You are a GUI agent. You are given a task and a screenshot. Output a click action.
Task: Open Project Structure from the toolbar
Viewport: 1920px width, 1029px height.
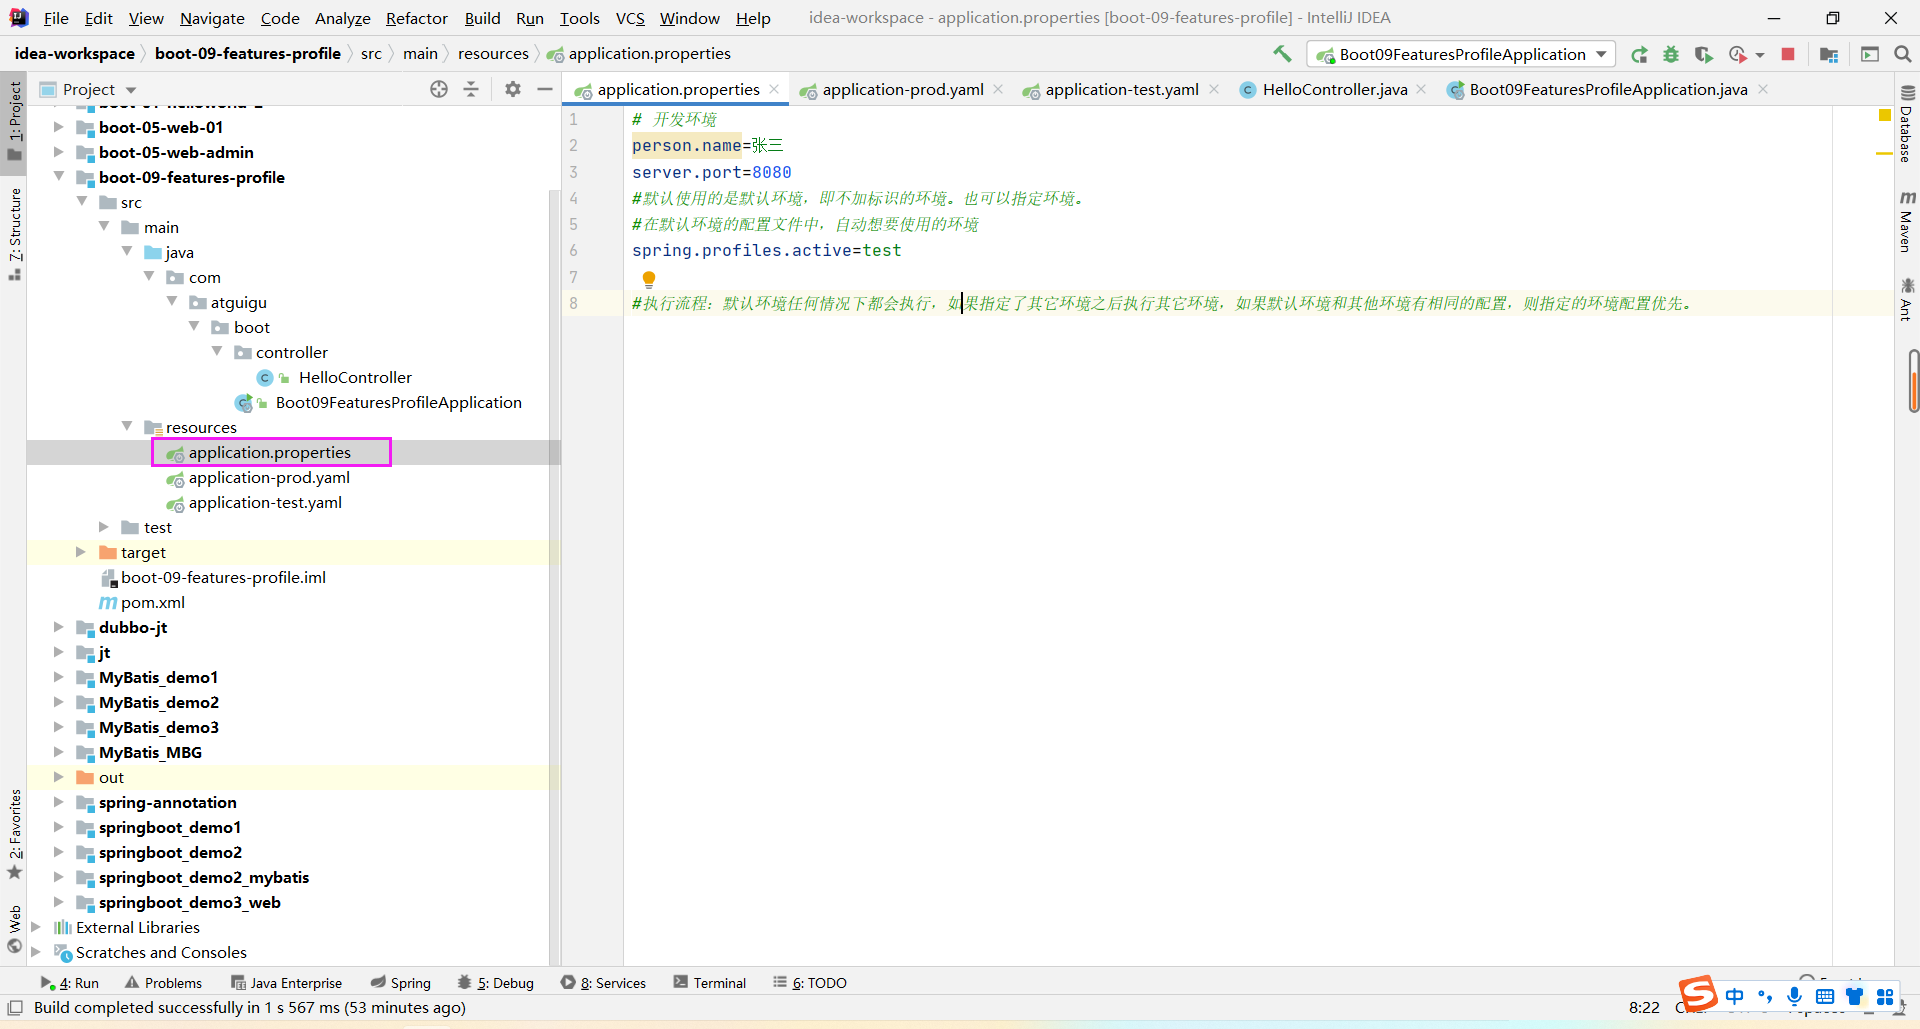[1829, 55]
